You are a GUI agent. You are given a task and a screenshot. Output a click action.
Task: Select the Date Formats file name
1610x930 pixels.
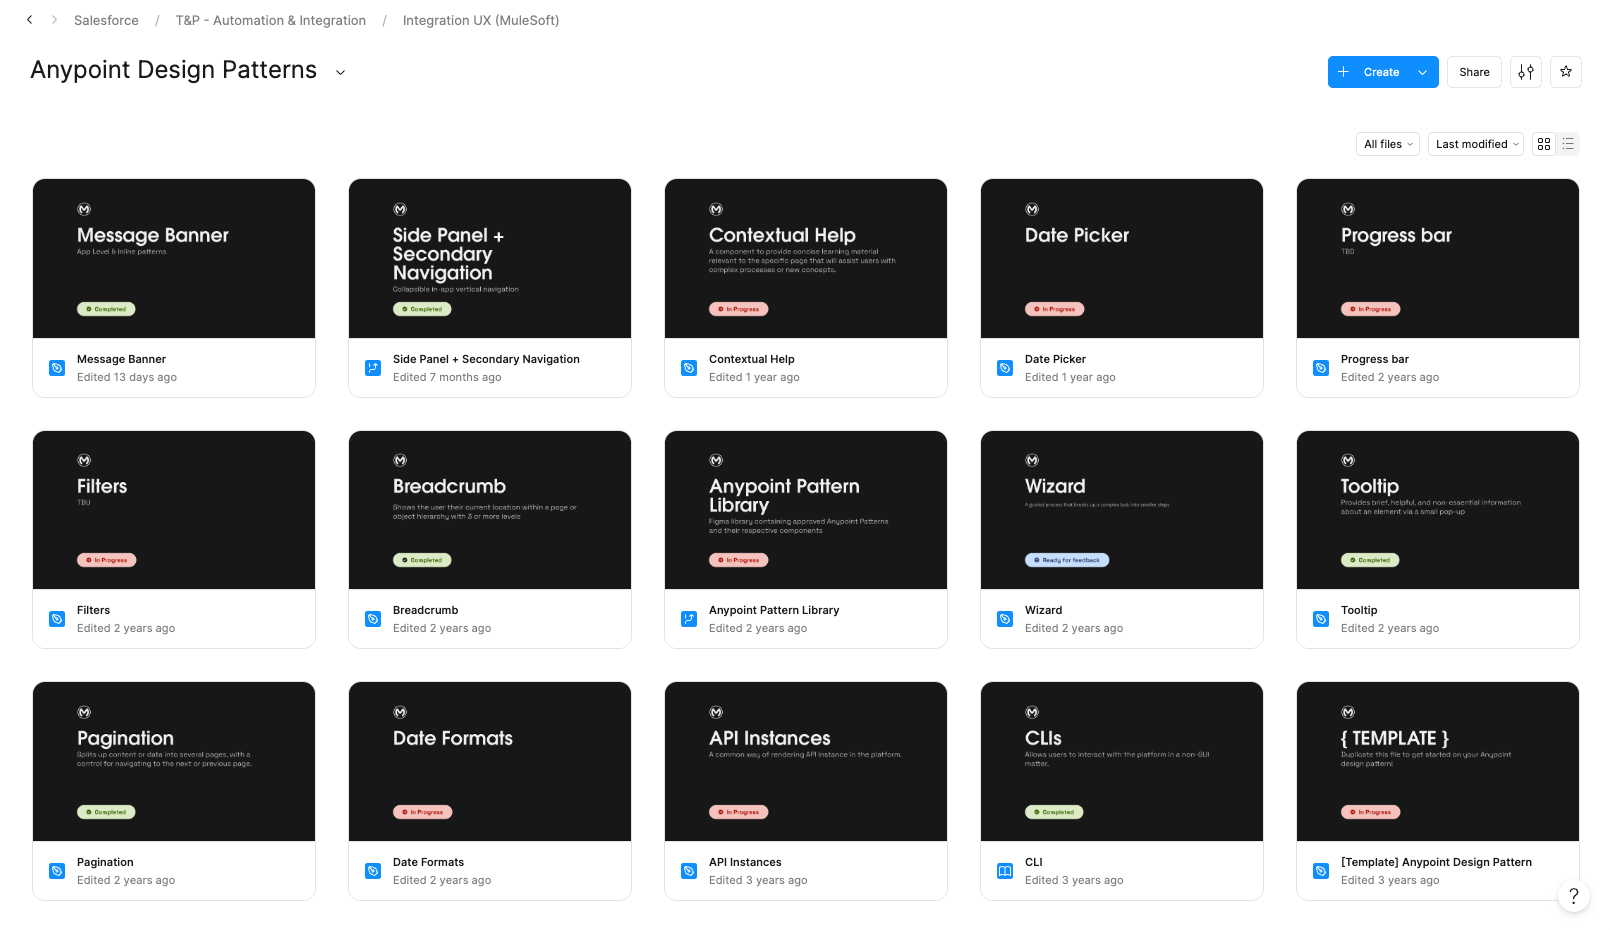coord(428,862)
